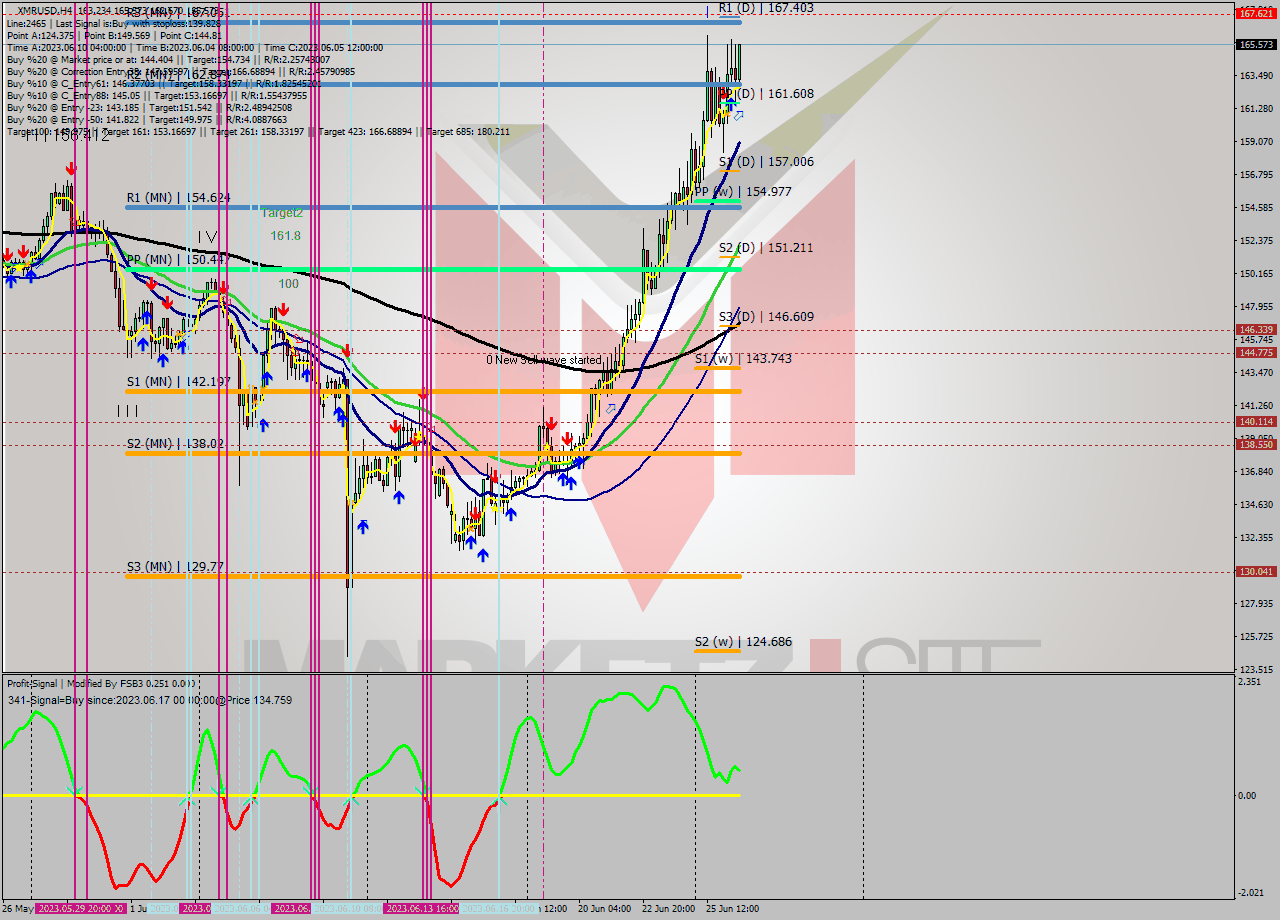
Task: Click the '0 New Sell wave started' text
Action: pyautogui.click(x=544, y=360)
